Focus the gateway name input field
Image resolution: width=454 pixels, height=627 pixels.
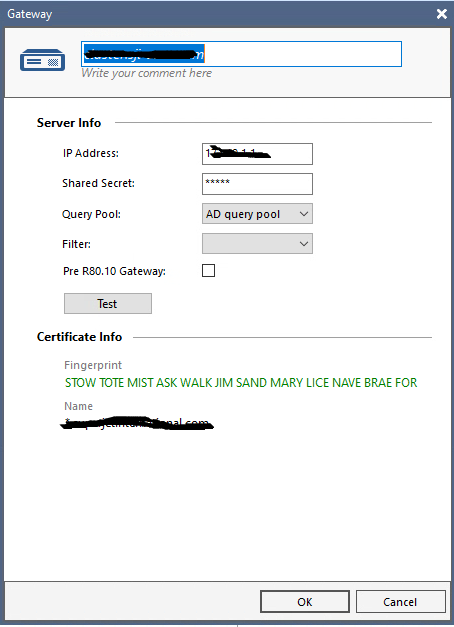tap(241, 54)
